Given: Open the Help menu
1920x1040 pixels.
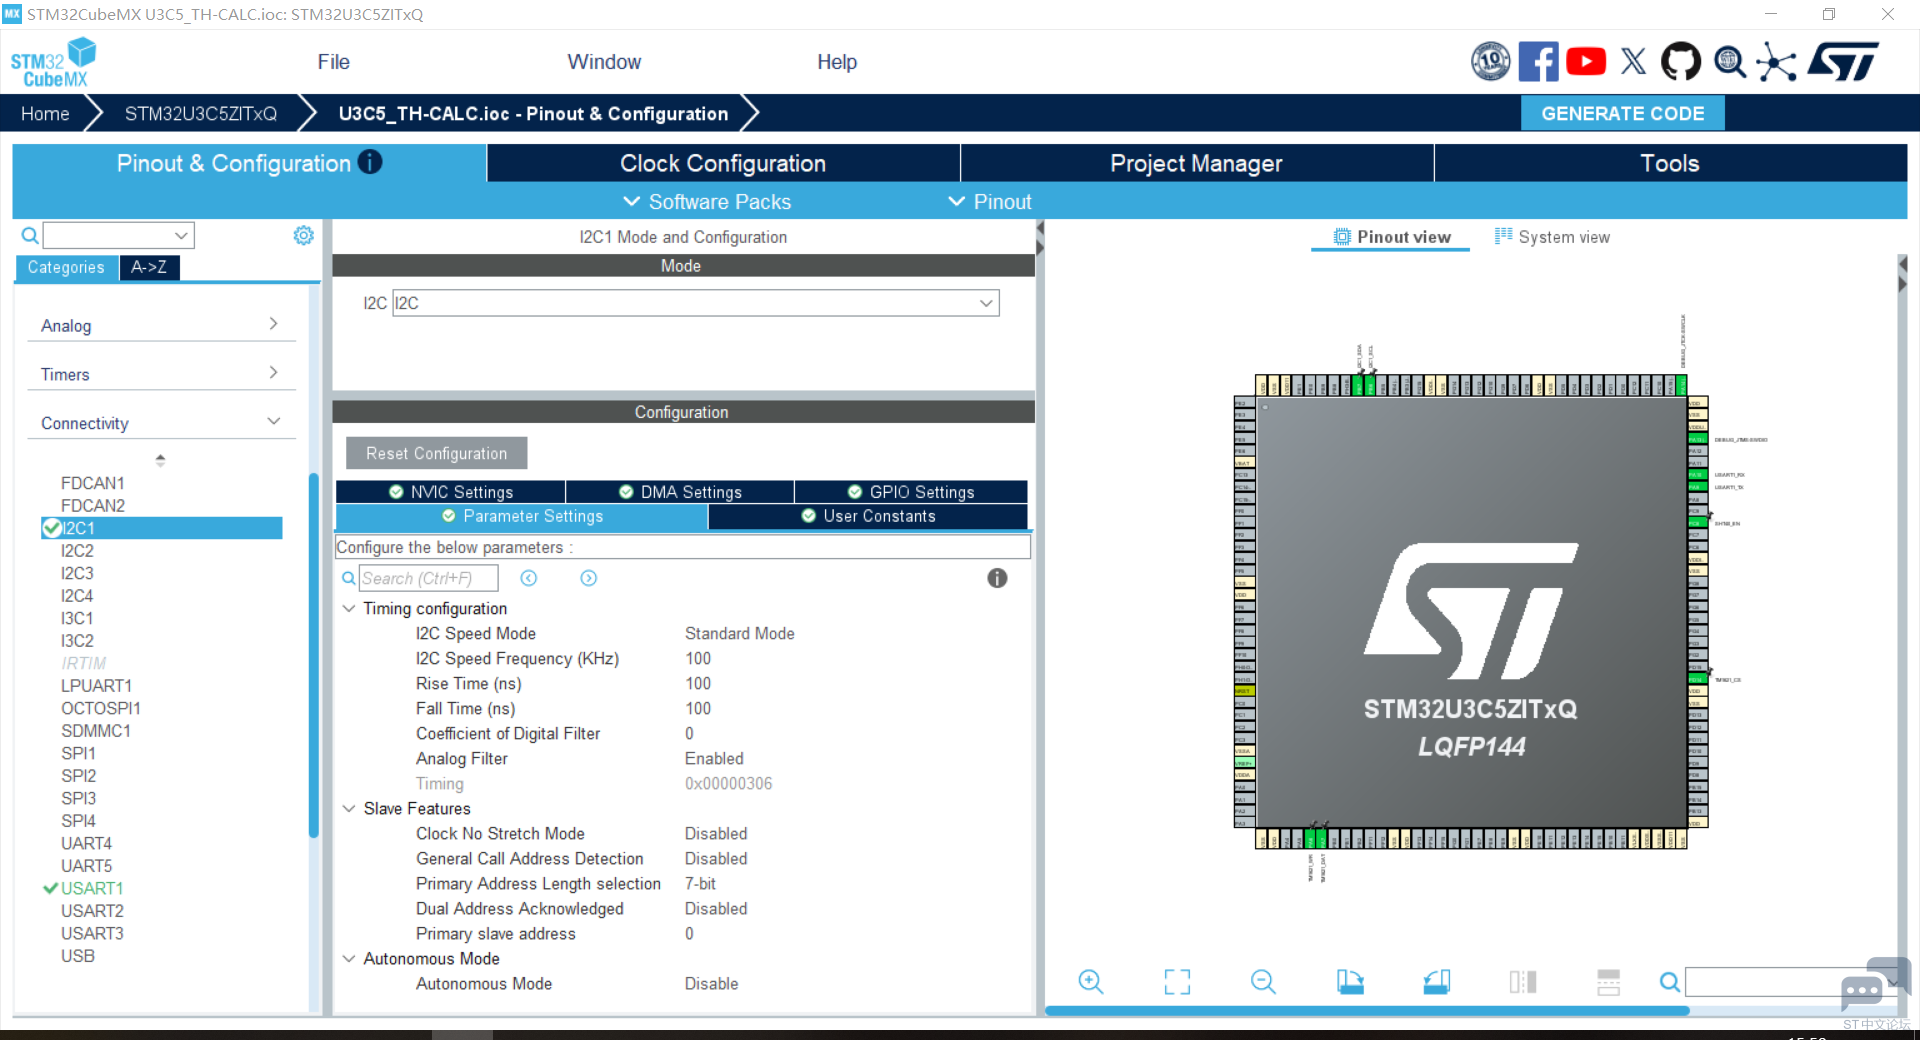Looking at the screenshot, I should (837, 62).
